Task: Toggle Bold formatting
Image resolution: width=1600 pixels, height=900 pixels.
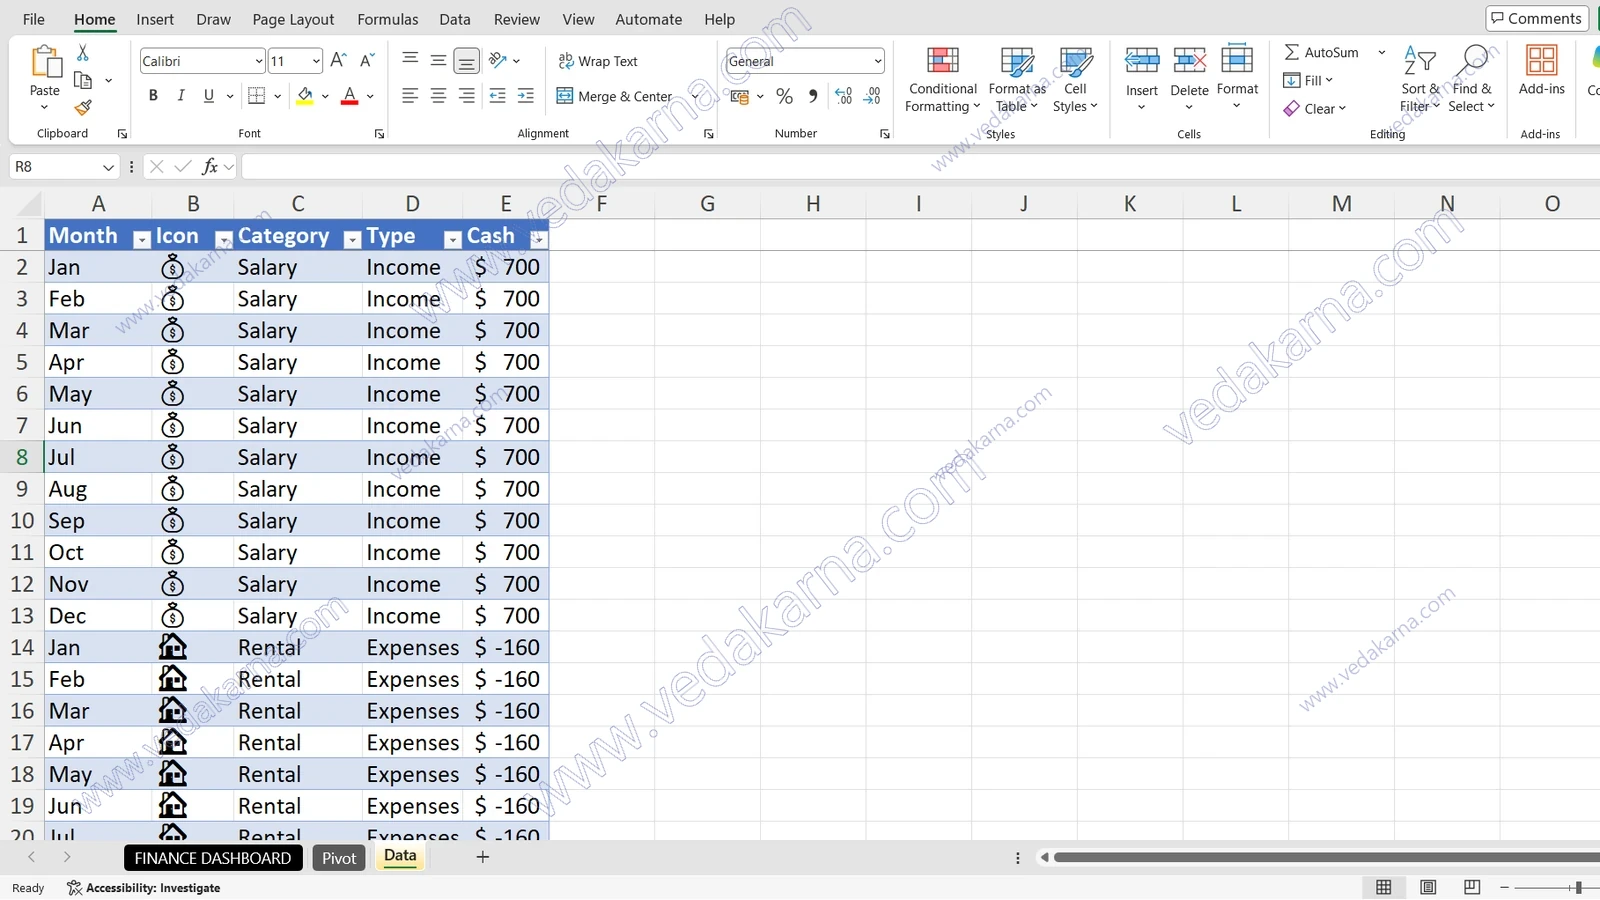Action: point(153,96)
